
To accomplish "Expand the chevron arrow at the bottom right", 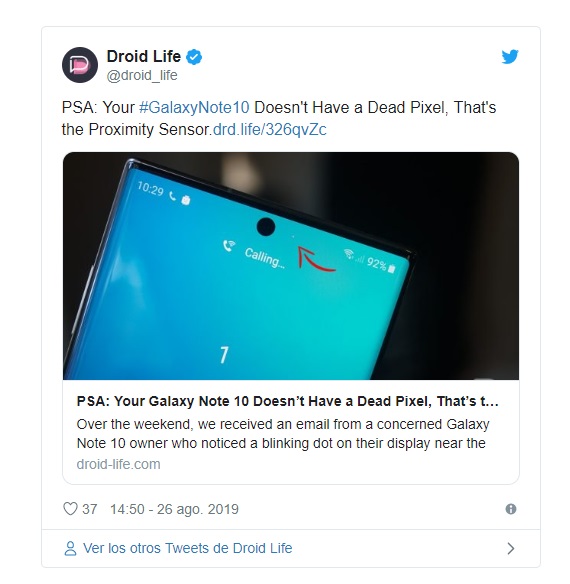I will [x=511, y=549].
